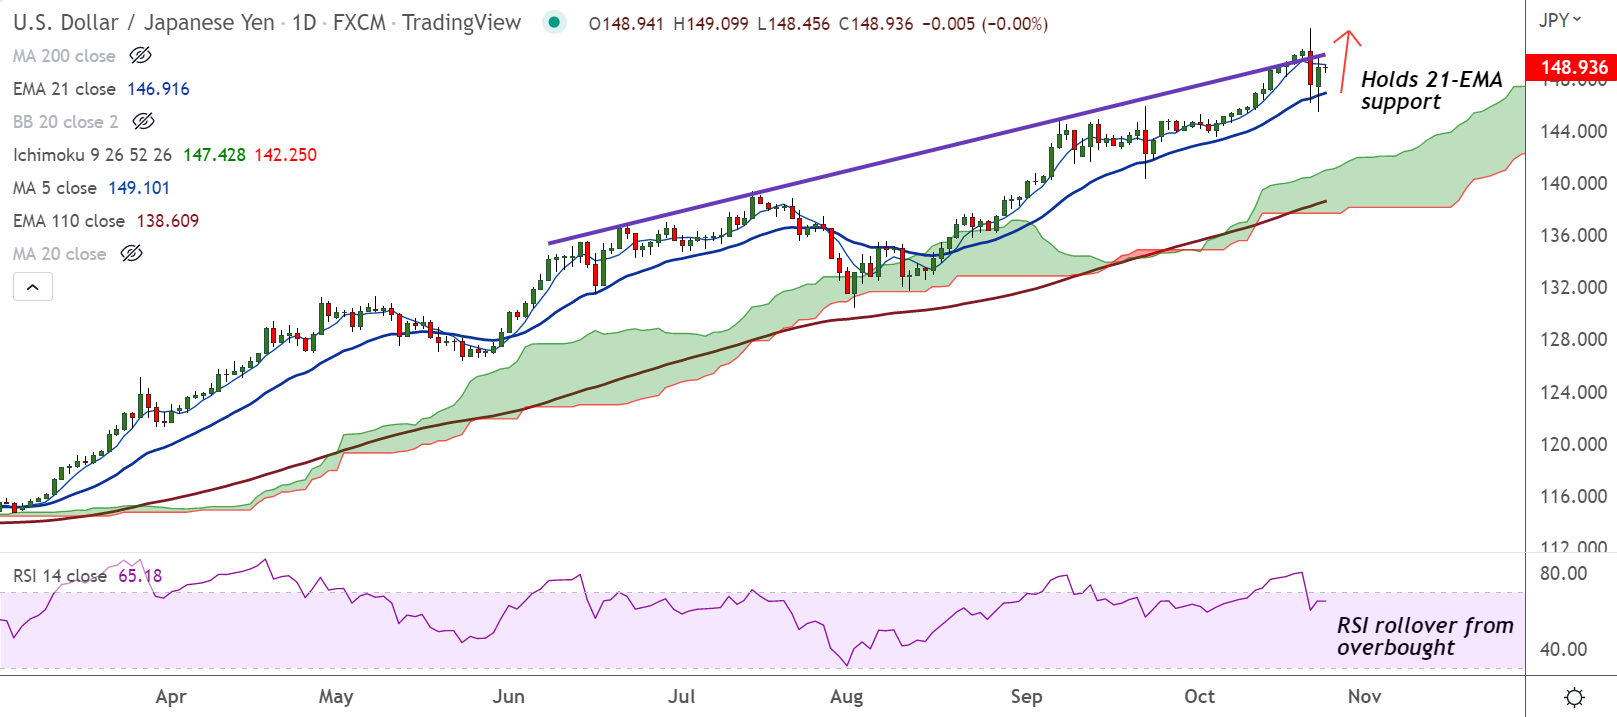1617x717 pixels.
Task: Select the EMA 110 close indicator label
Action: 69,221
